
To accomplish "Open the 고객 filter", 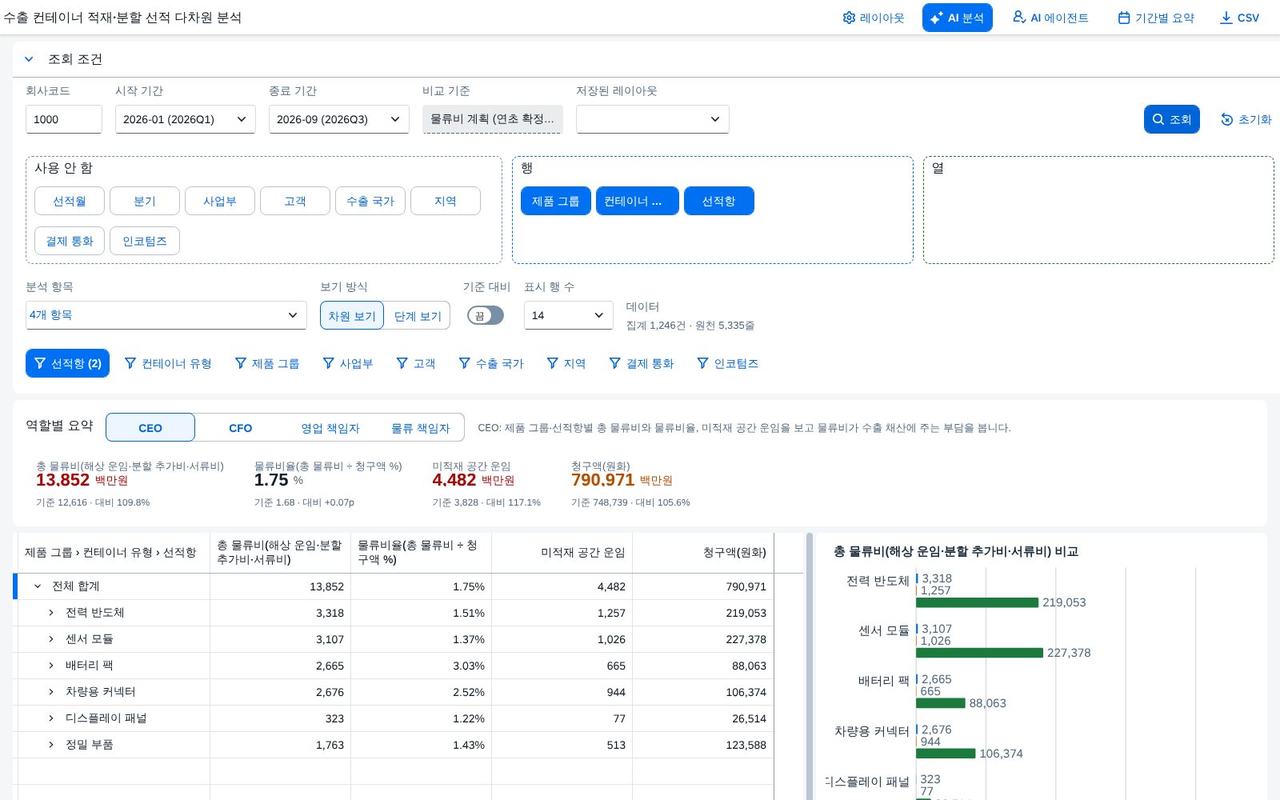I will pyautogui.click(x=415, y=363).
